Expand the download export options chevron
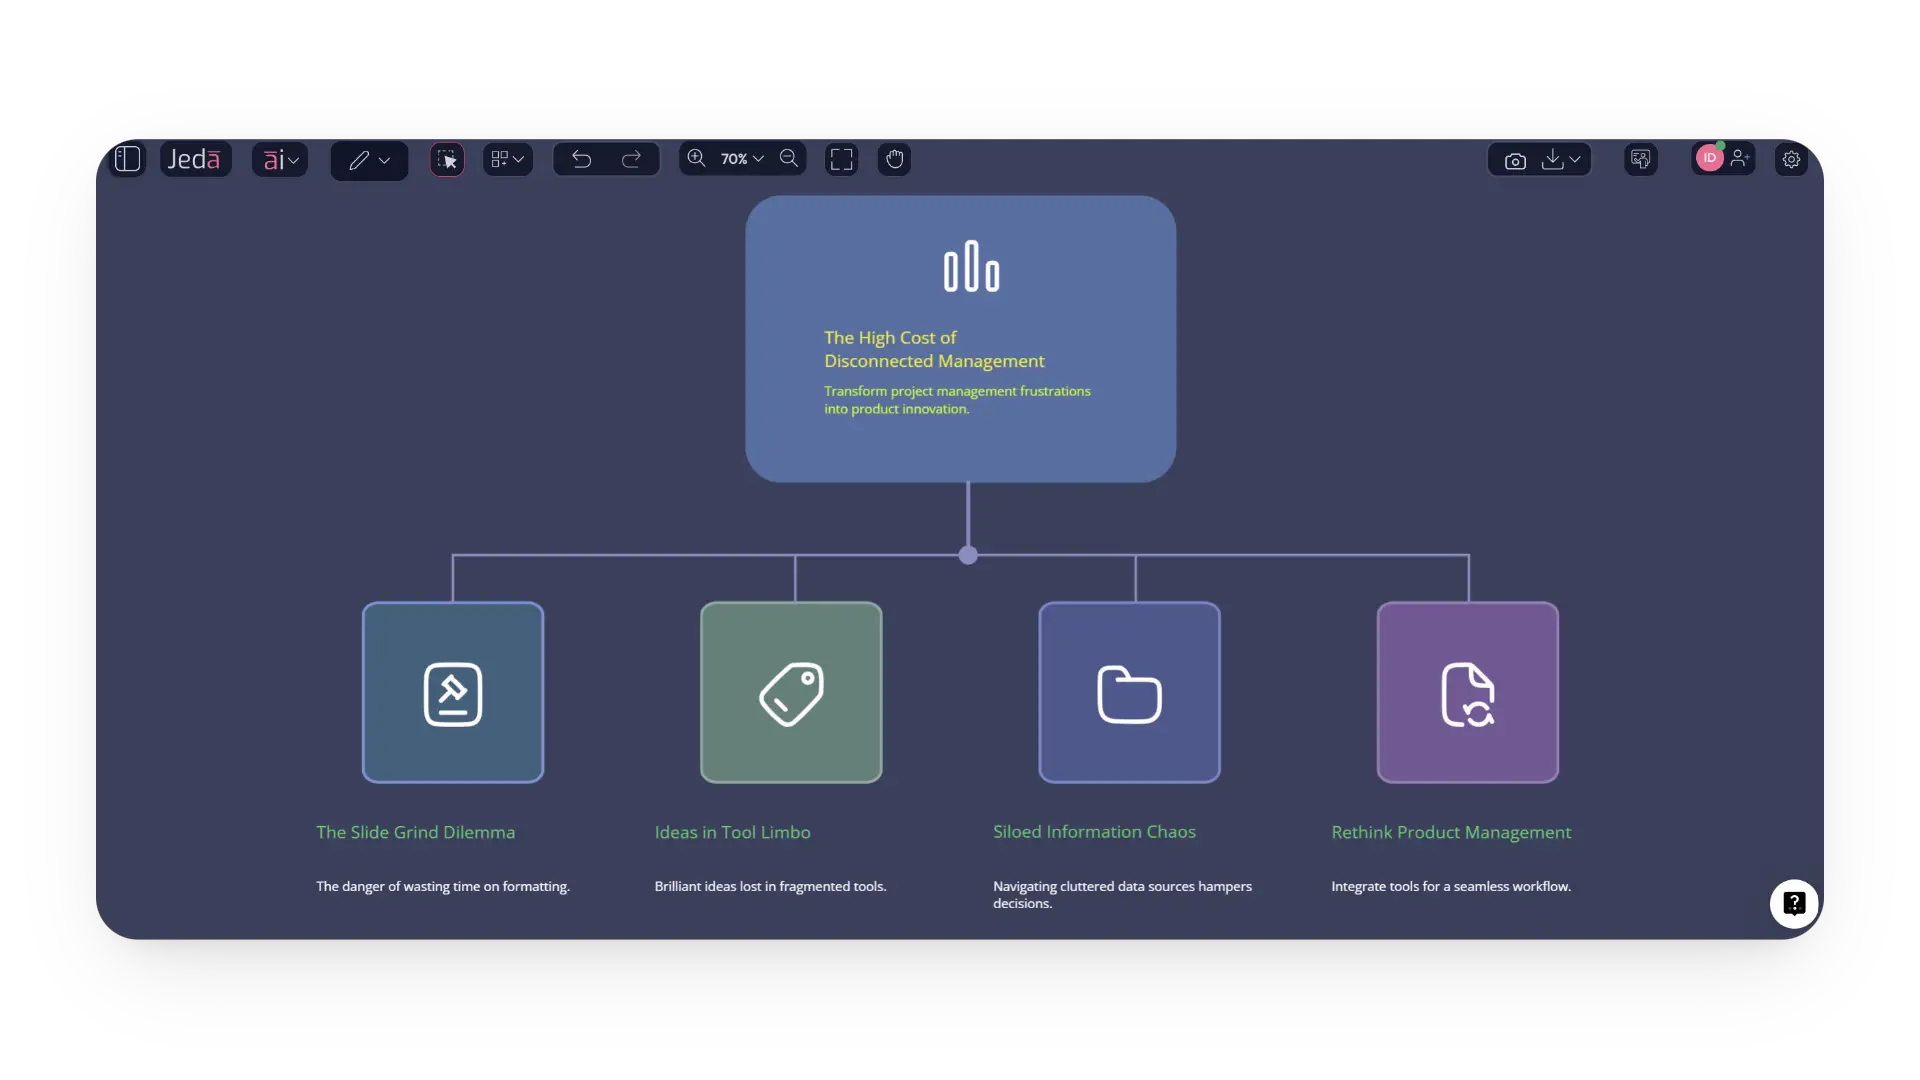 coord(1575,159)
